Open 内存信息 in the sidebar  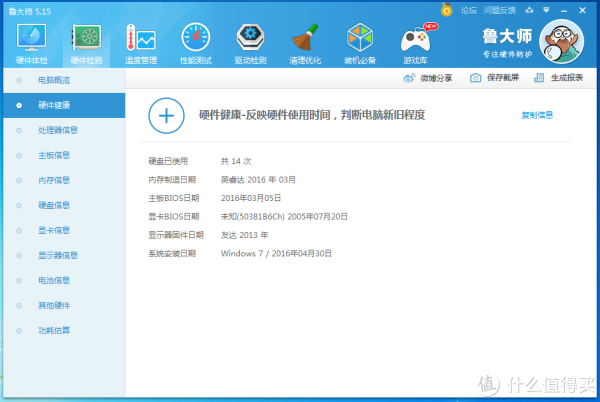(64, 180)
